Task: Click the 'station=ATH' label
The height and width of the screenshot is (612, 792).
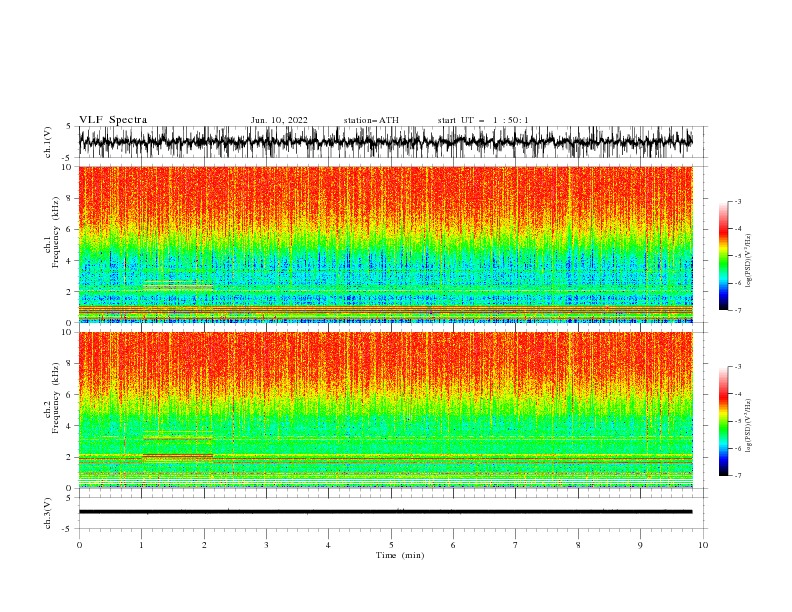Action: coord(371,120)
